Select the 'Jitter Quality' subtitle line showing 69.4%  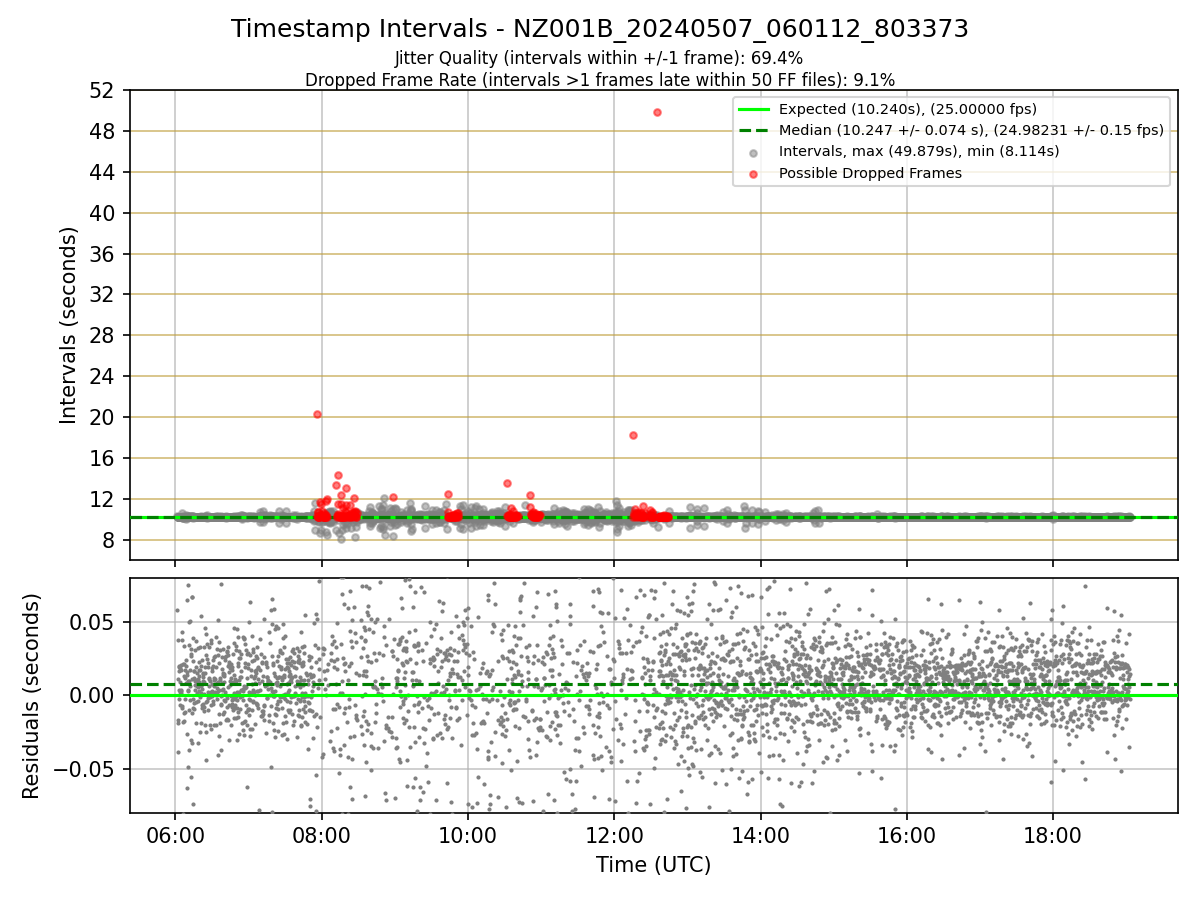coord(599,58)
